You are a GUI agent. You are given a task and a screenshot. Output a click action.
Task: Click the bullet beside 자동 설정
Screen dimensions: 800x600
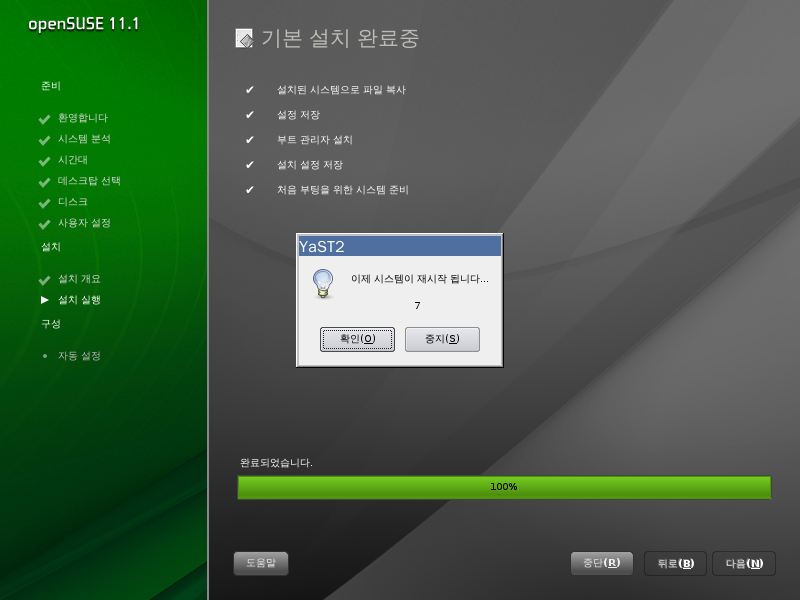tap(45, 356)
